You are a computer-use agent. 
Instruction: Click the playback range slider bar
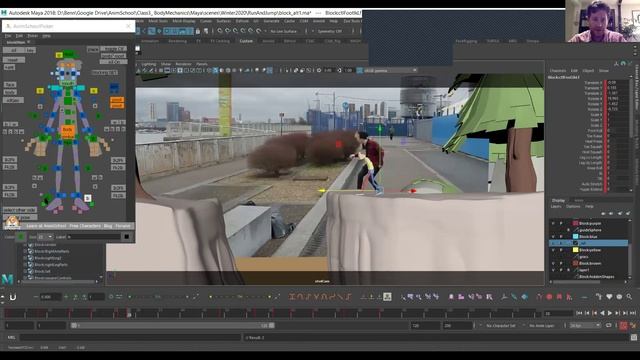coord(173,325)
